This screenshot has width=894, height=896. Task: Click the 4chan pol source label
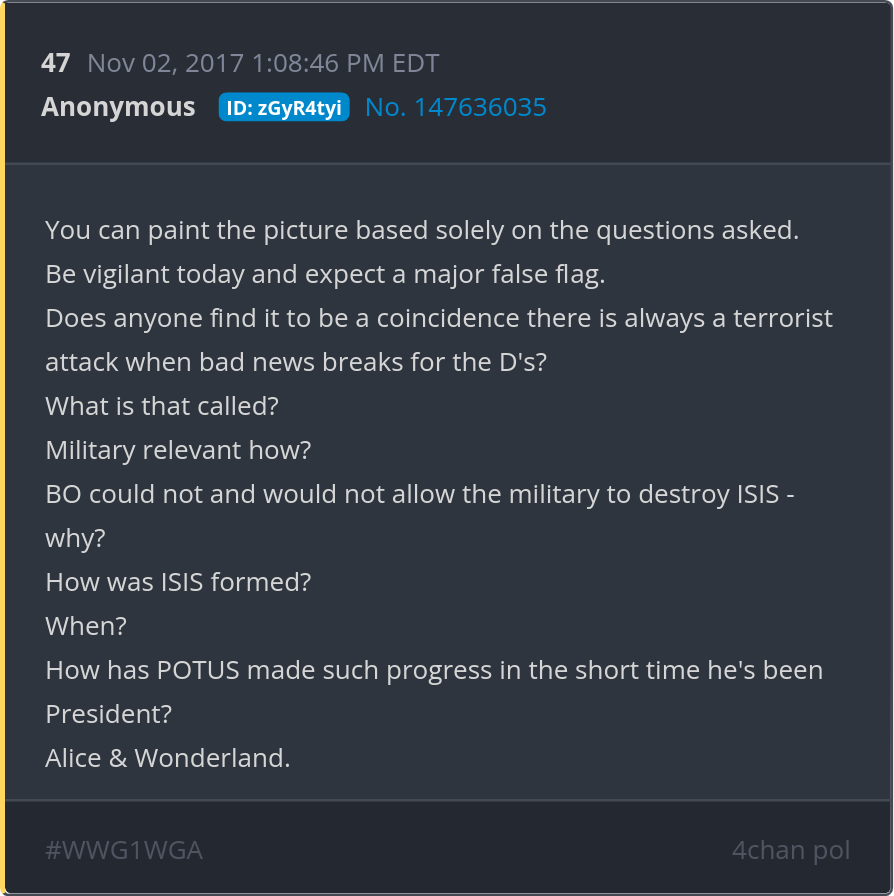pyautogui.click(x=791, y=851)
